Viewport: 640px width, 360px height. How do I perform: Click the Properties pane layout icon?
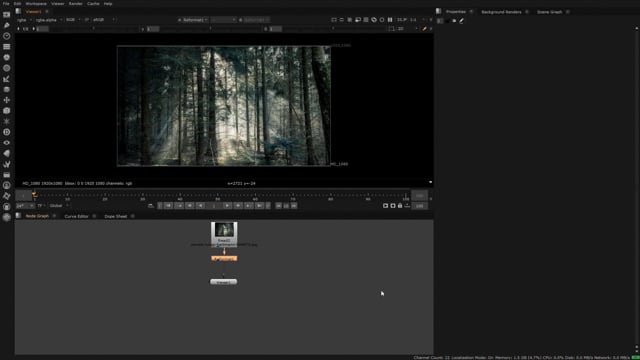tap(438, 11)
